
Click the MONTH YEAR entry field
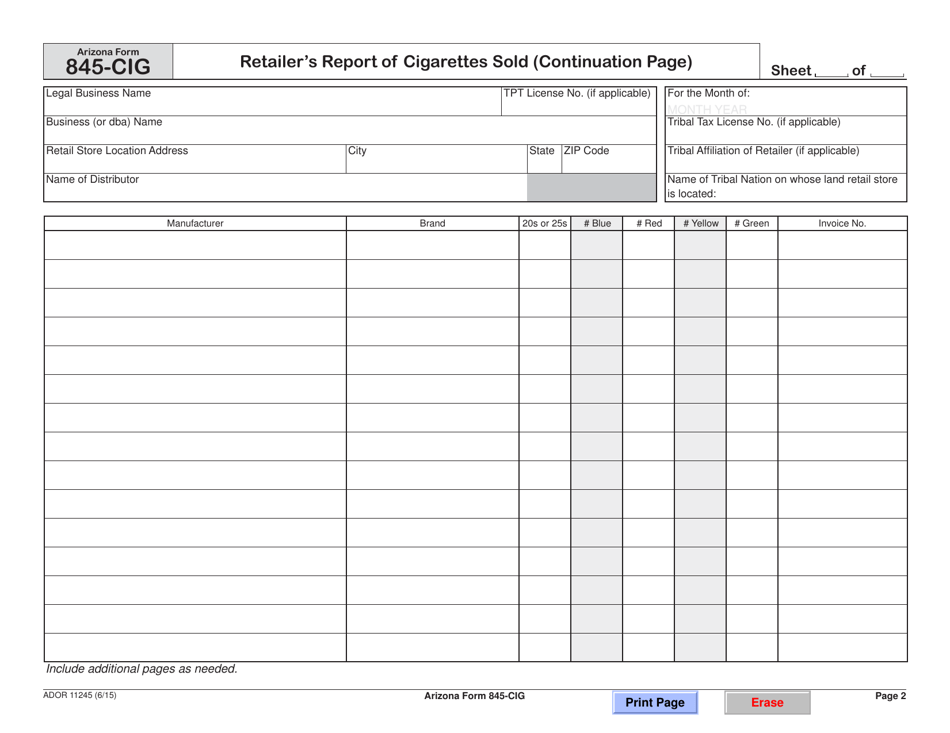click(x=785, y=108)
